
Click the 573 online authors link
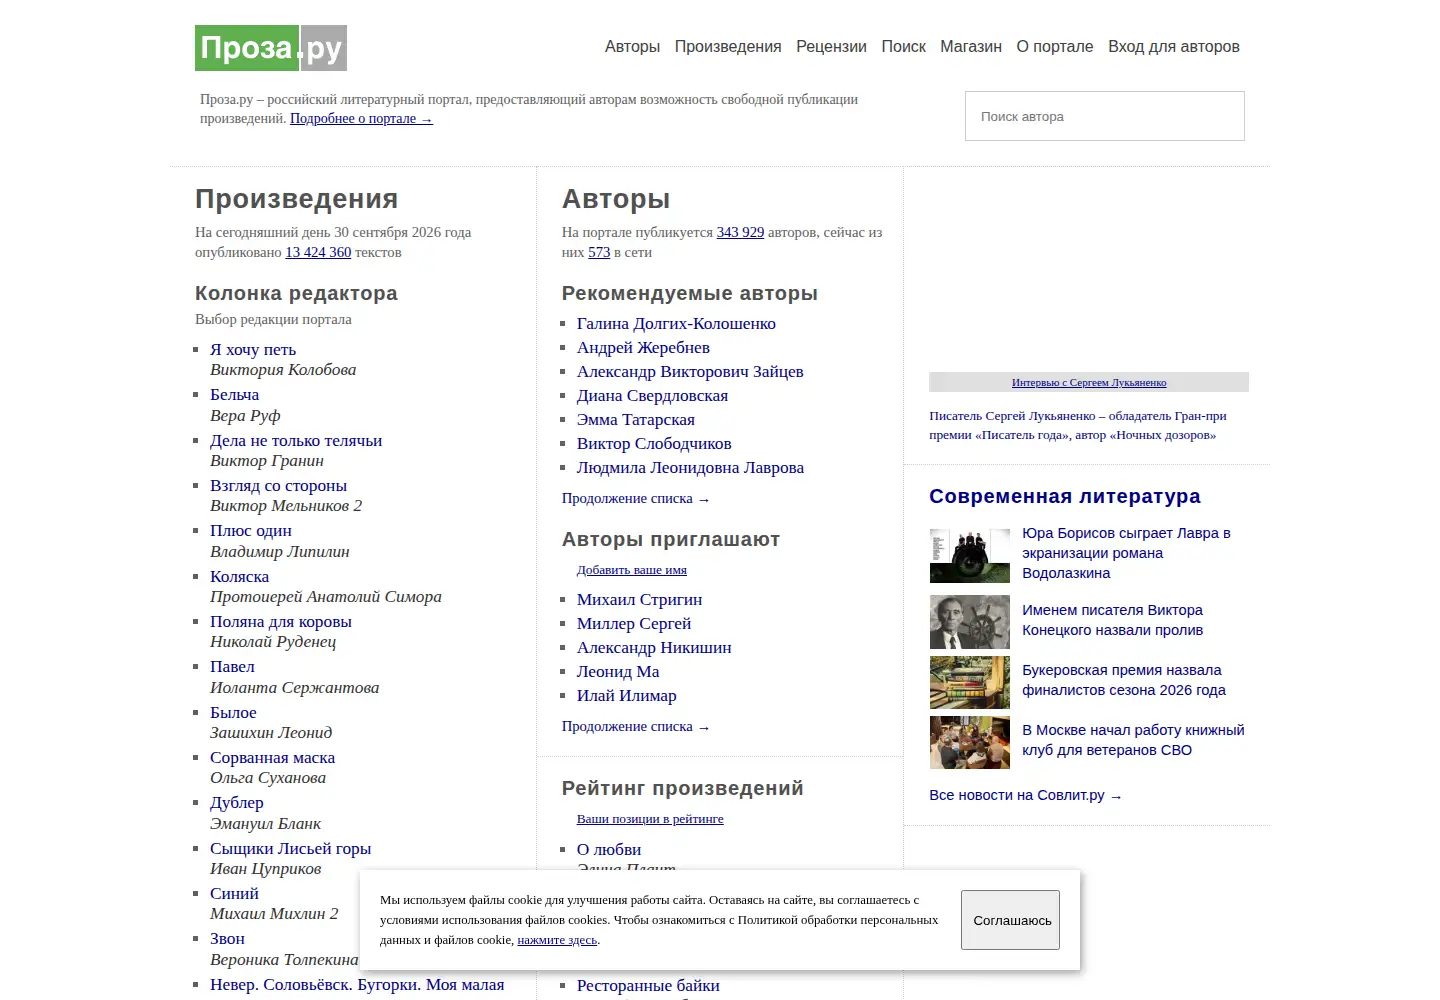[x=599, y=252]
